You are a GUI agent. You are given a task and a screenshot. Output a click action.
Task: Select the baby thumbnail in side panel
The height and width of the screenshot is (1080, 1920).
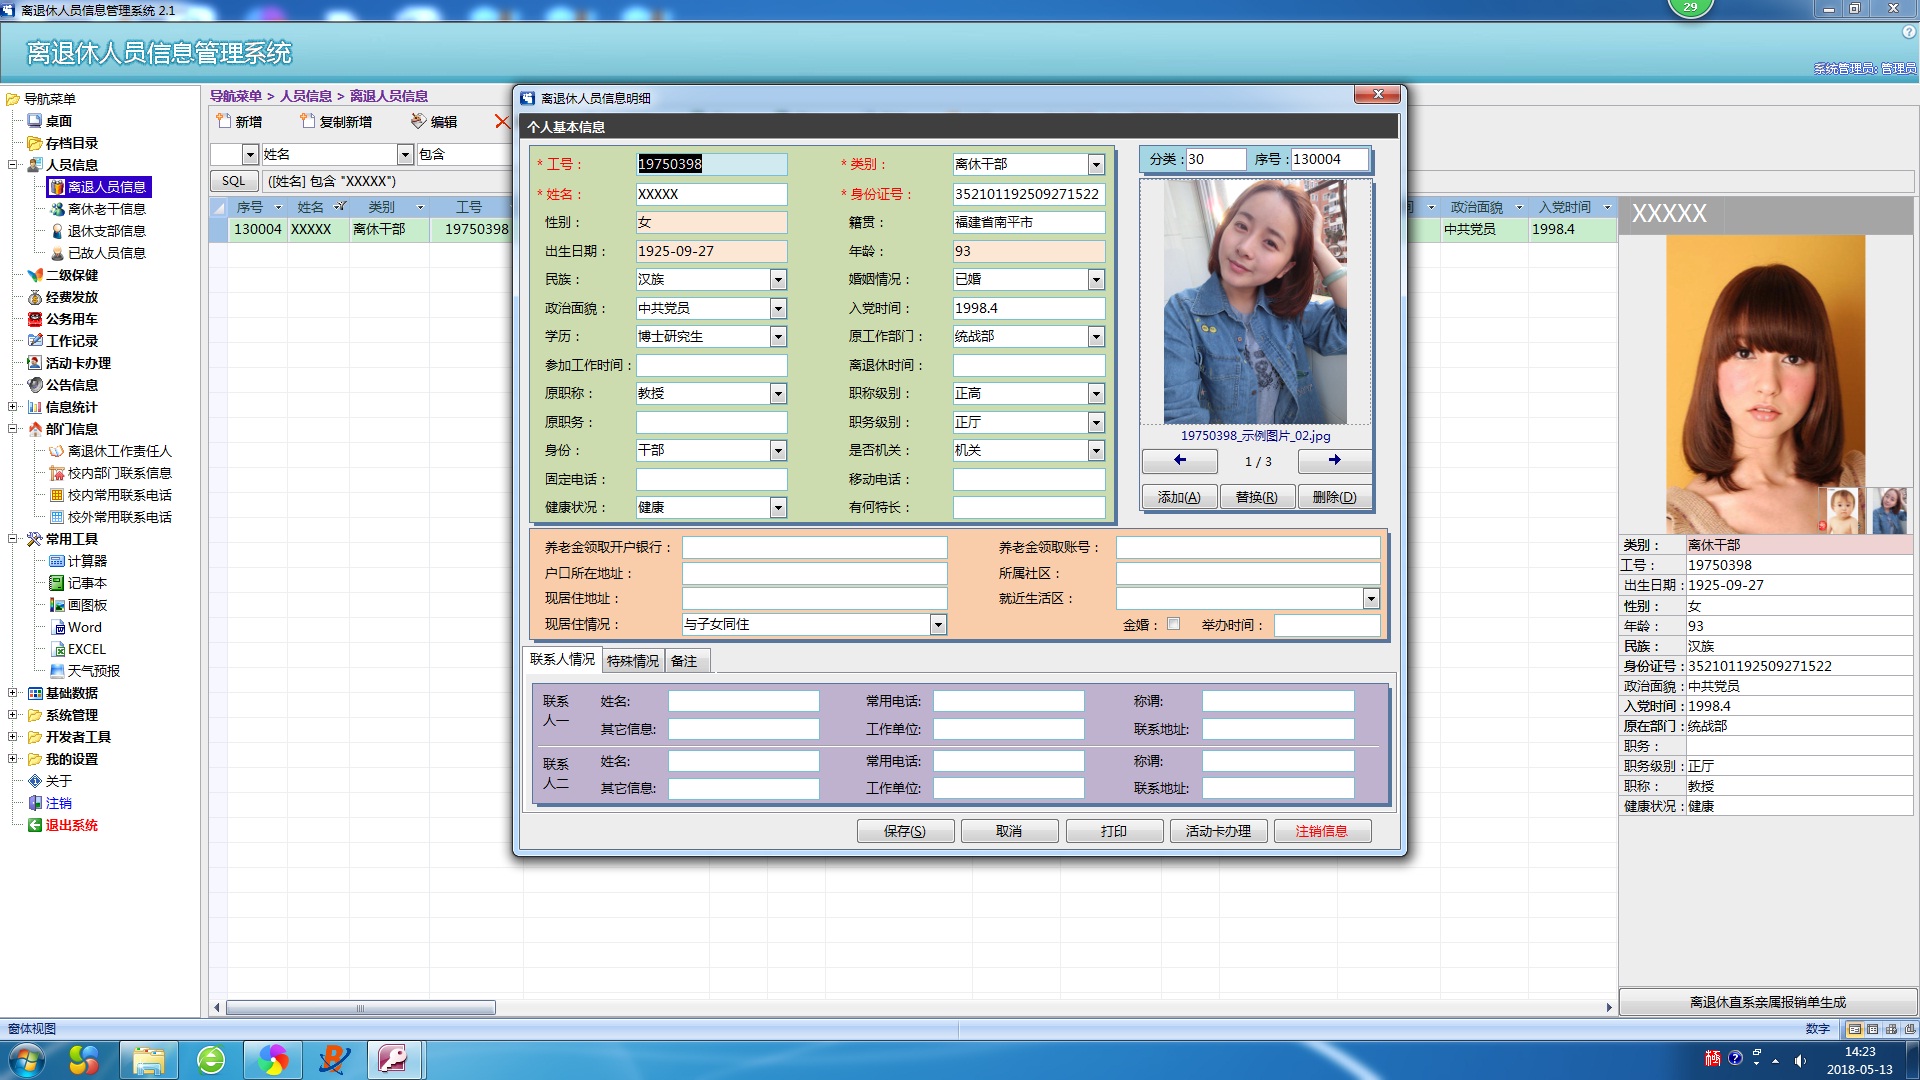point(1841,510)
